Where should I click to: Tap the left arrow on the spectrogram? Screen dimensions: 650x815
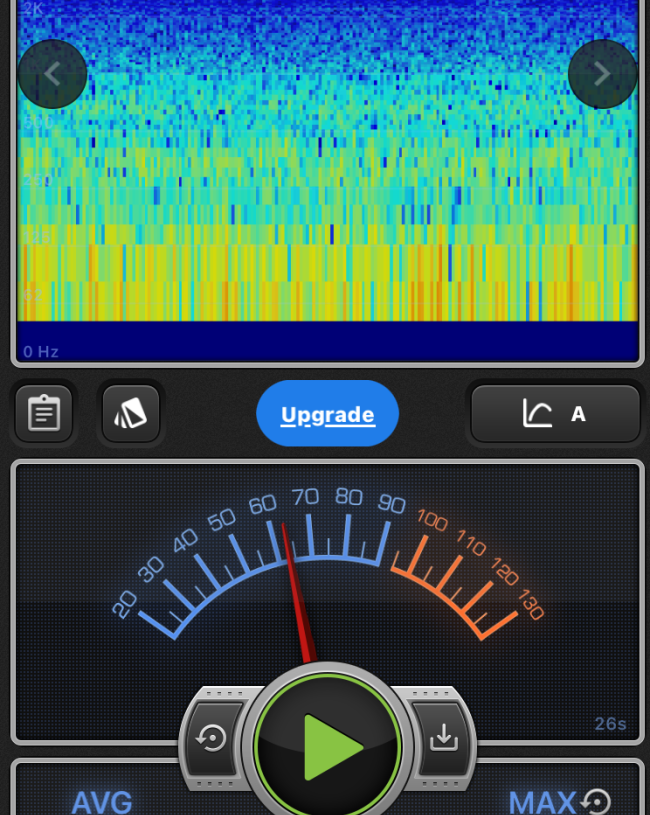click(53, 74)
